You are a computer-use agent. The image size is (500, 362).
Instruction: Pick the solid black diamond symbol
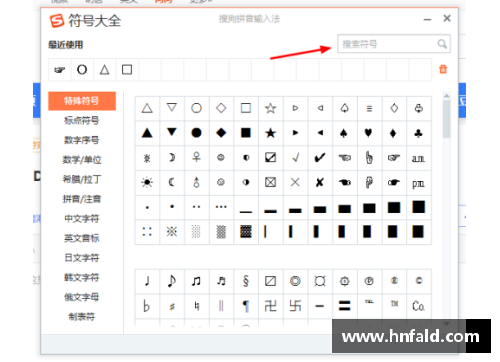pyautogui.click(x=221, y=133)
